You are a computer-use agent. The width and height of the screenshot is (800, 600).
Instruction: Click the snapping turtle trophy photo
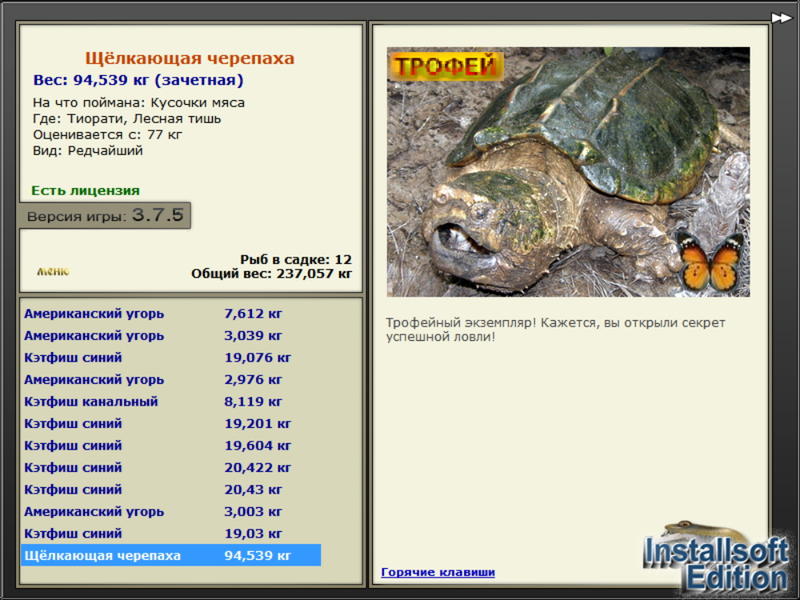(568, 172)
